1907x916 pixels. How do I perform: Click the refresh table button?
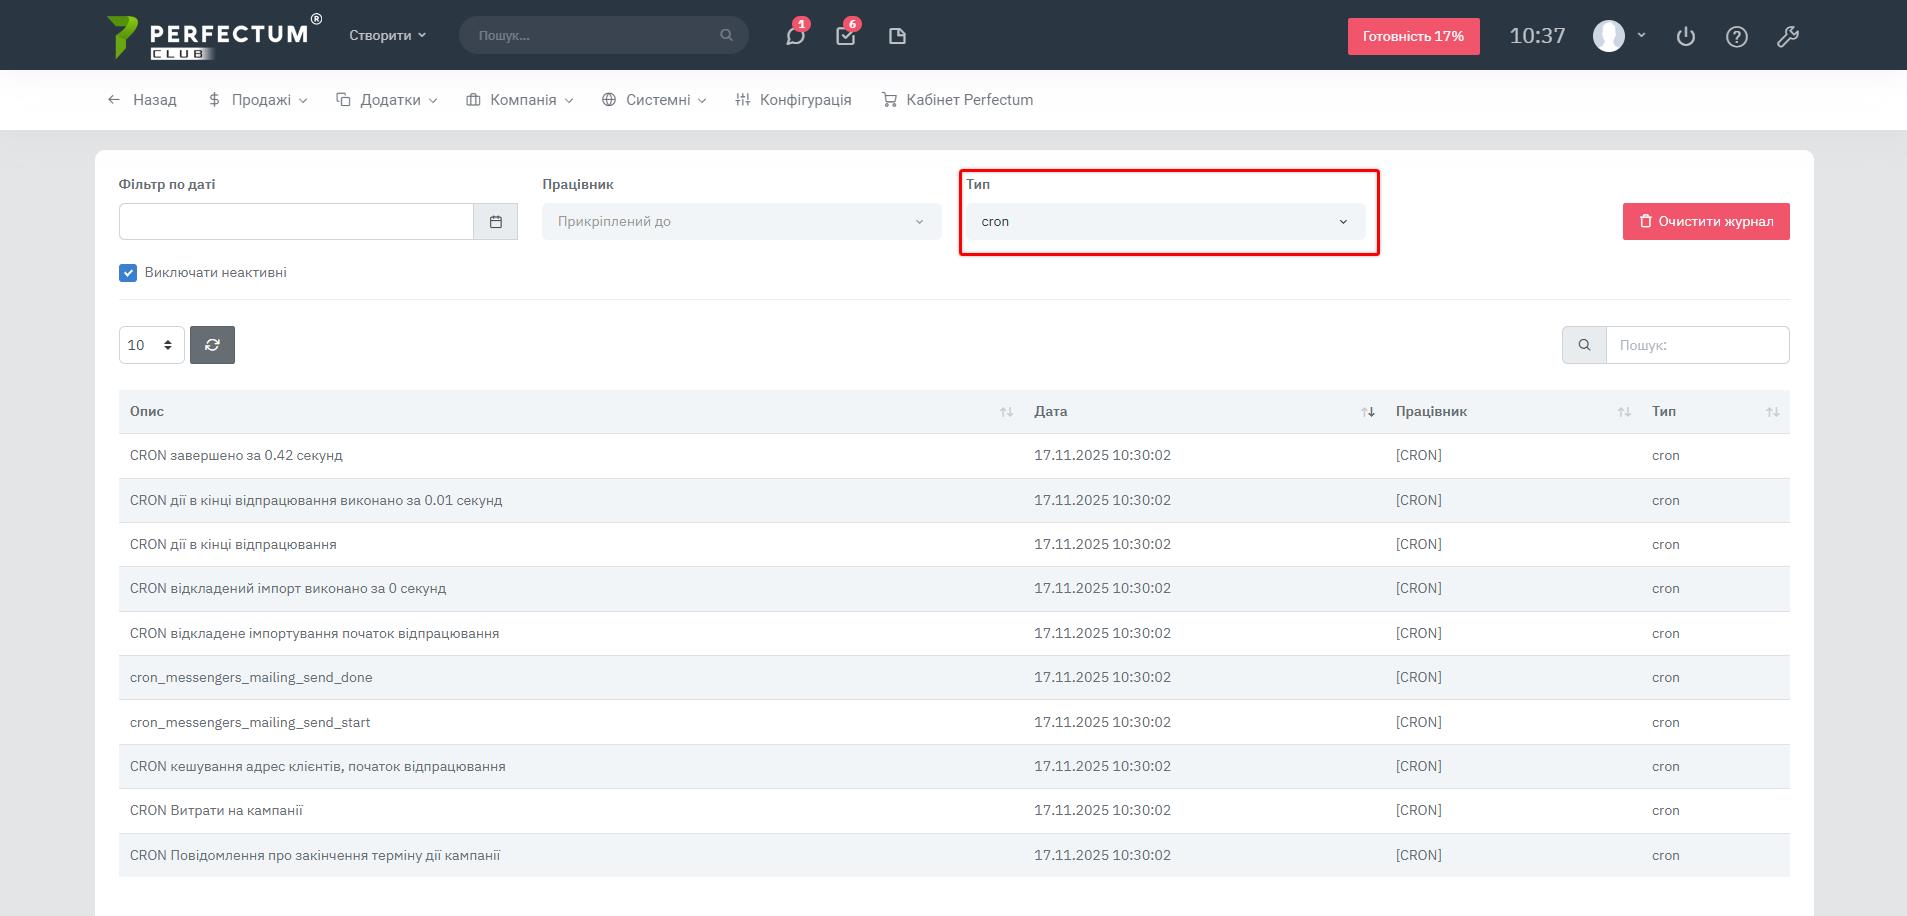point(212,345)
